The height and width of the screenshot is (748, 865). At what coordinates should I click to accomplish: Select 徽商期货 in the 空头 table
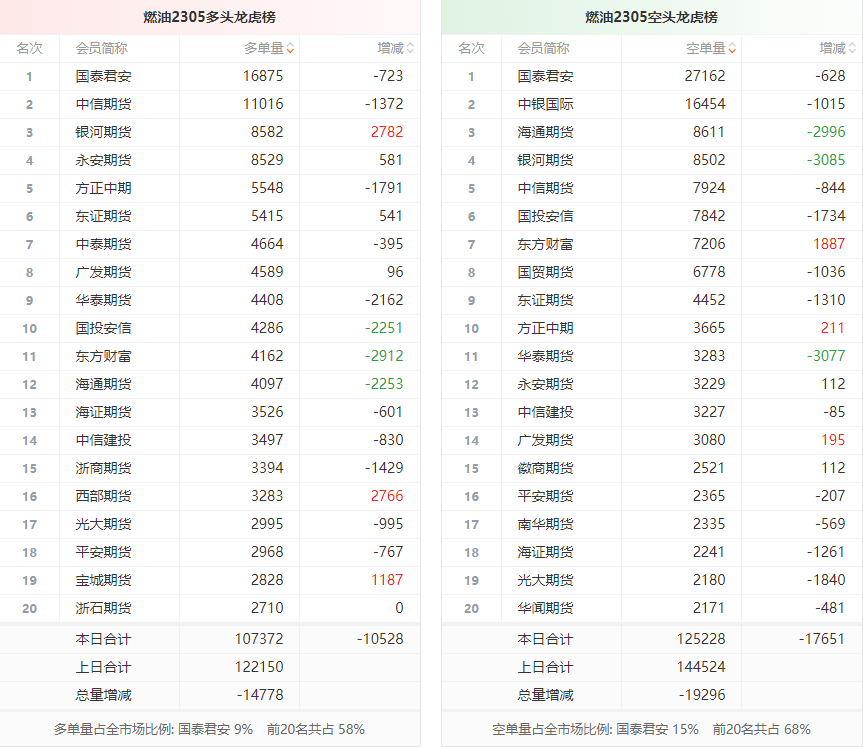(x=545, y=468)
